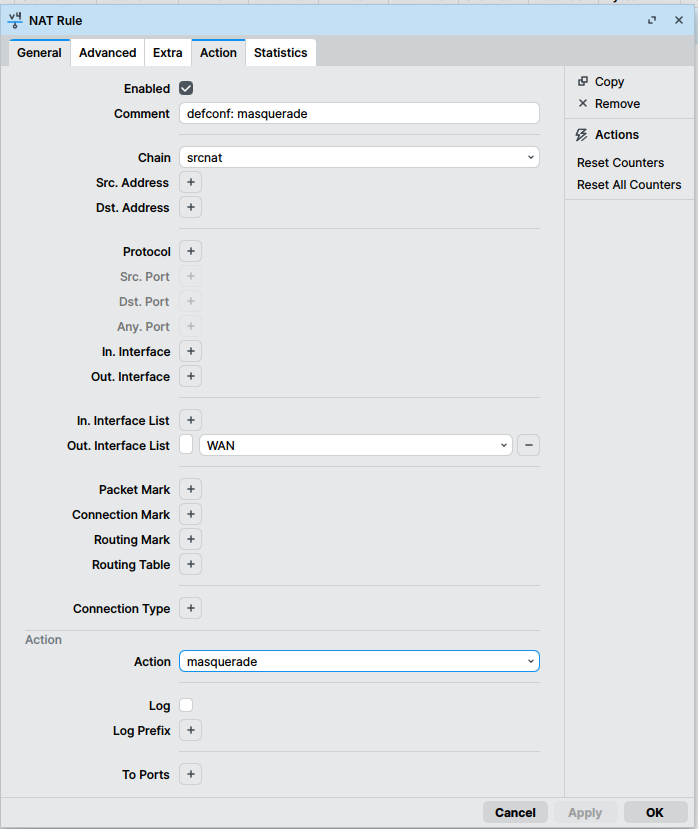Open the Chain srcnat dropdown
Viewport: 698px width, 829px height.
pos(359,158)
